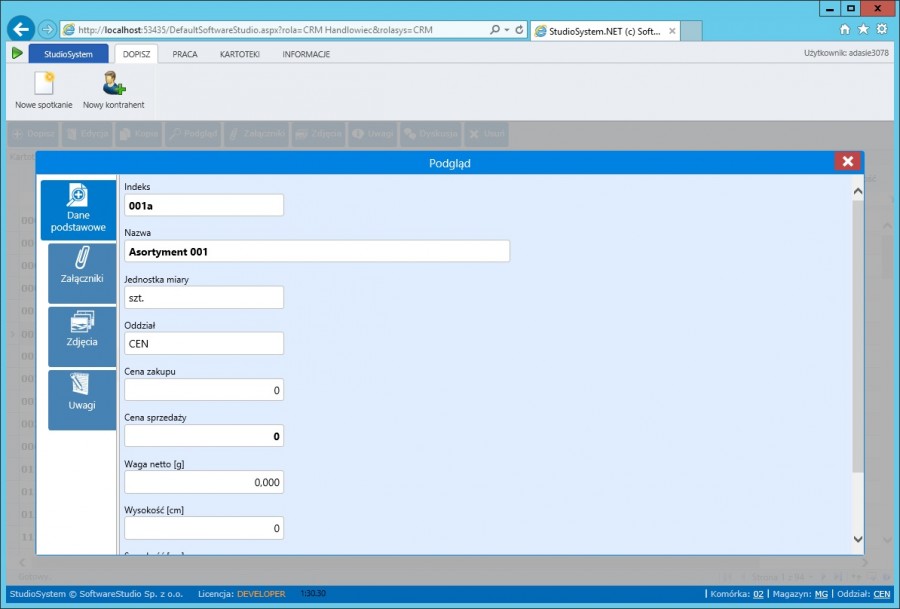Click the green play arrow icon
The width and height of the screenshot is (900, 609).
tap(17, 53)
